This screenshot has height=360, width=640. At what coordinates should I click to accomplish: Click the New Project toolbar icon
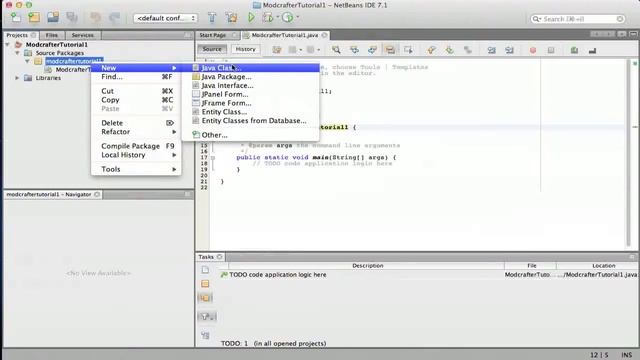(34, 18)
